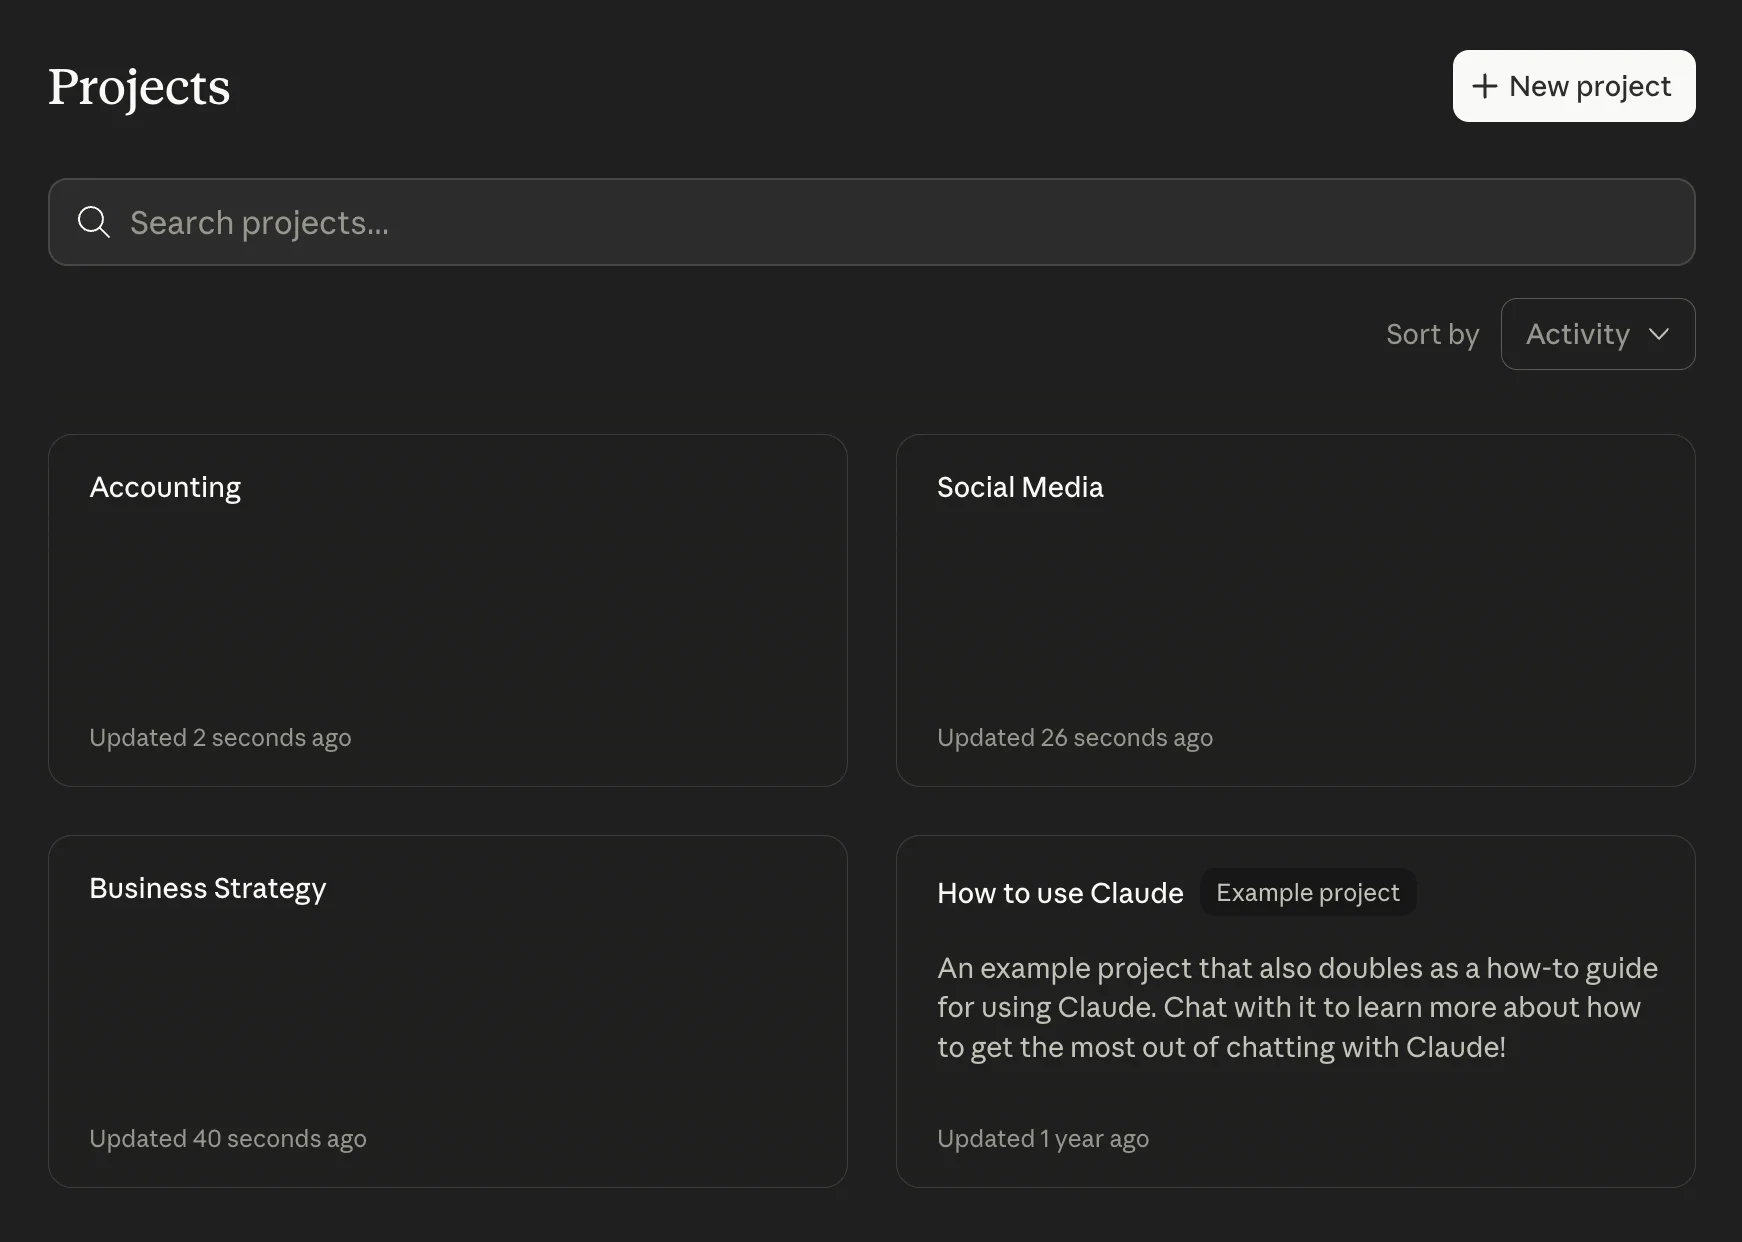Click the plus icon in New project

point(1484,86)
